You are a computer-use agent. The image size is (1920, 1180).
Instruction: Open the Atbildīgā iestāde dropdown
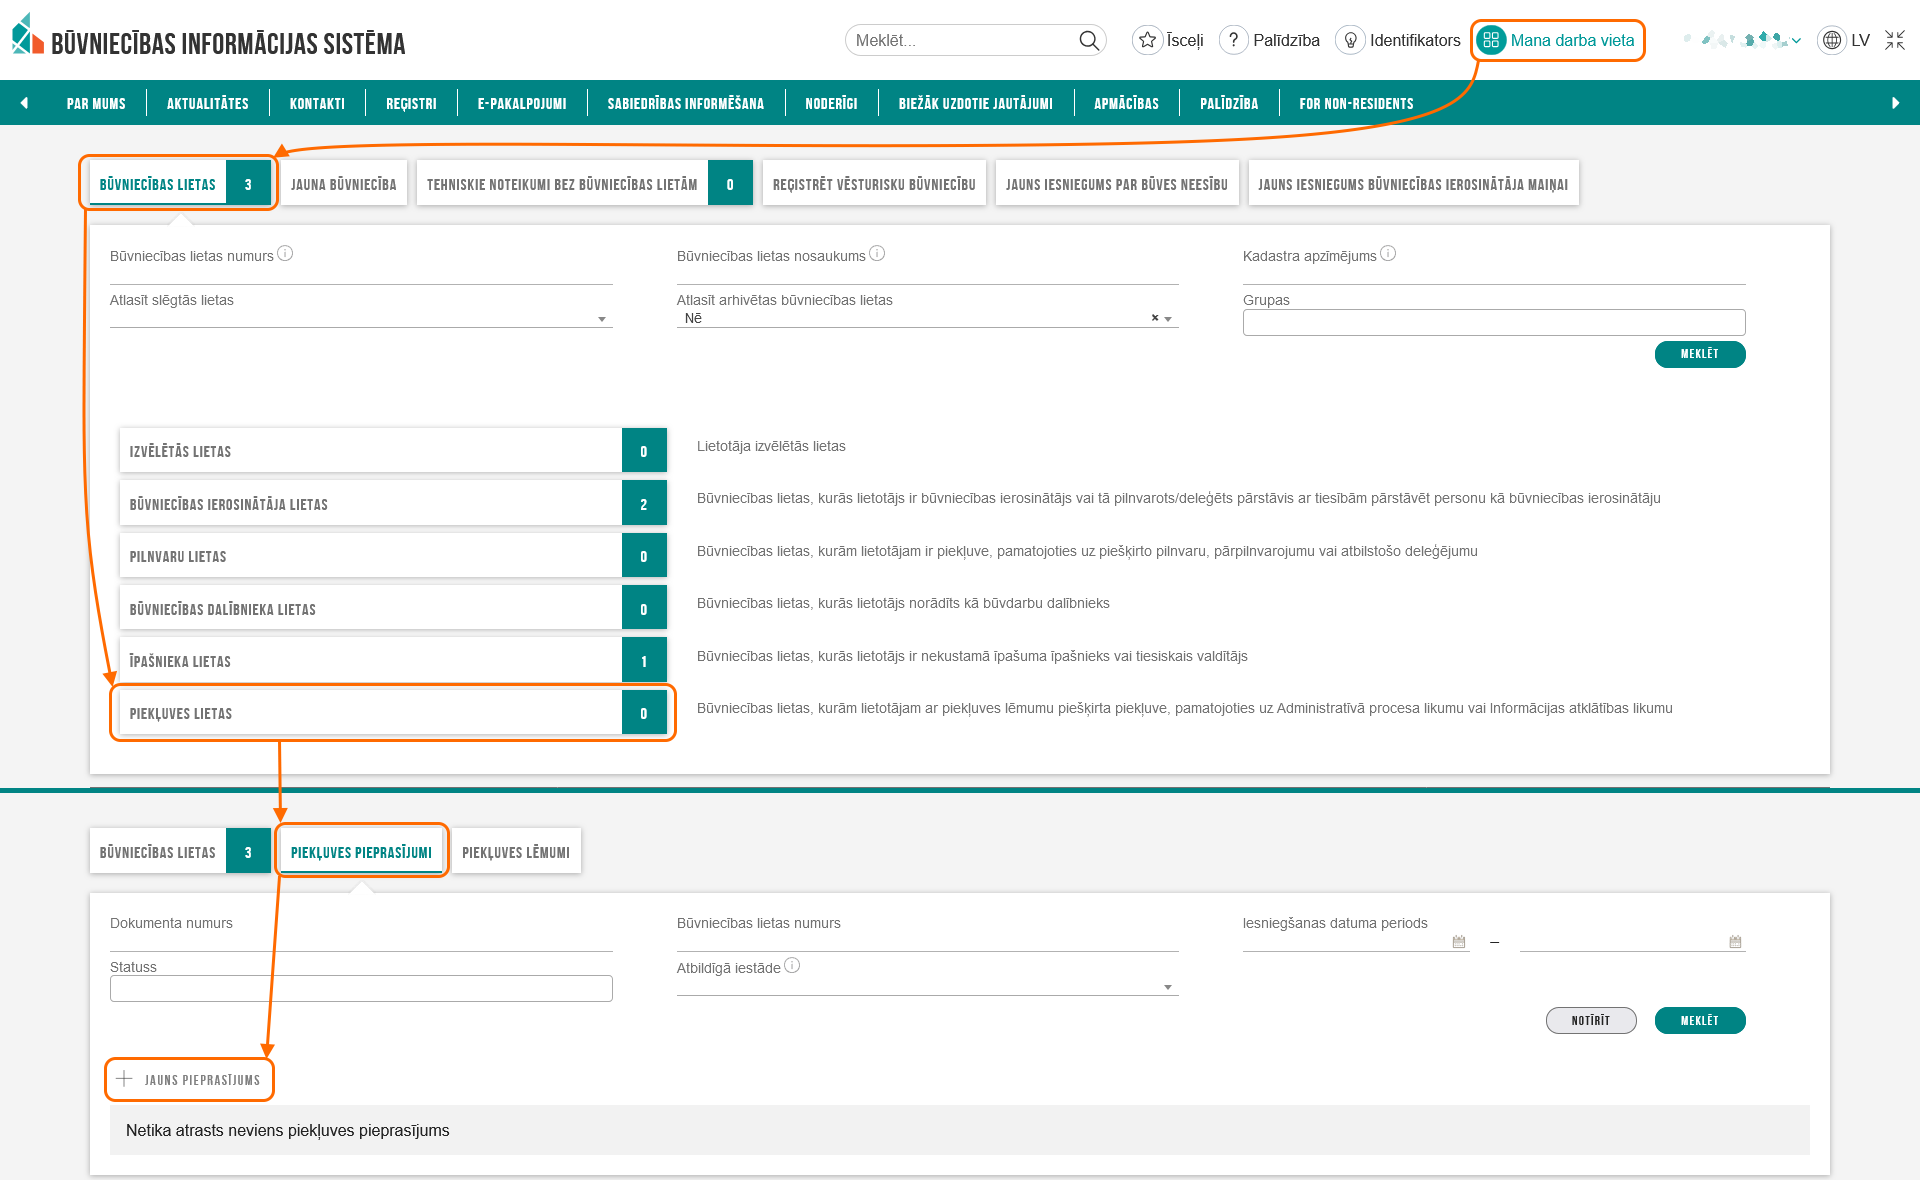1167,987
